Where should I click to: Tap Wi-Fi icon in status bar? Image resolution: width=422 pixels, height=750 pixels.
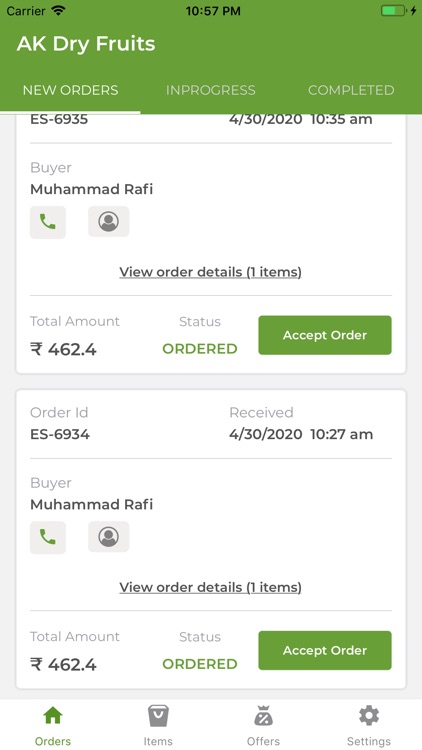[59, 11]
